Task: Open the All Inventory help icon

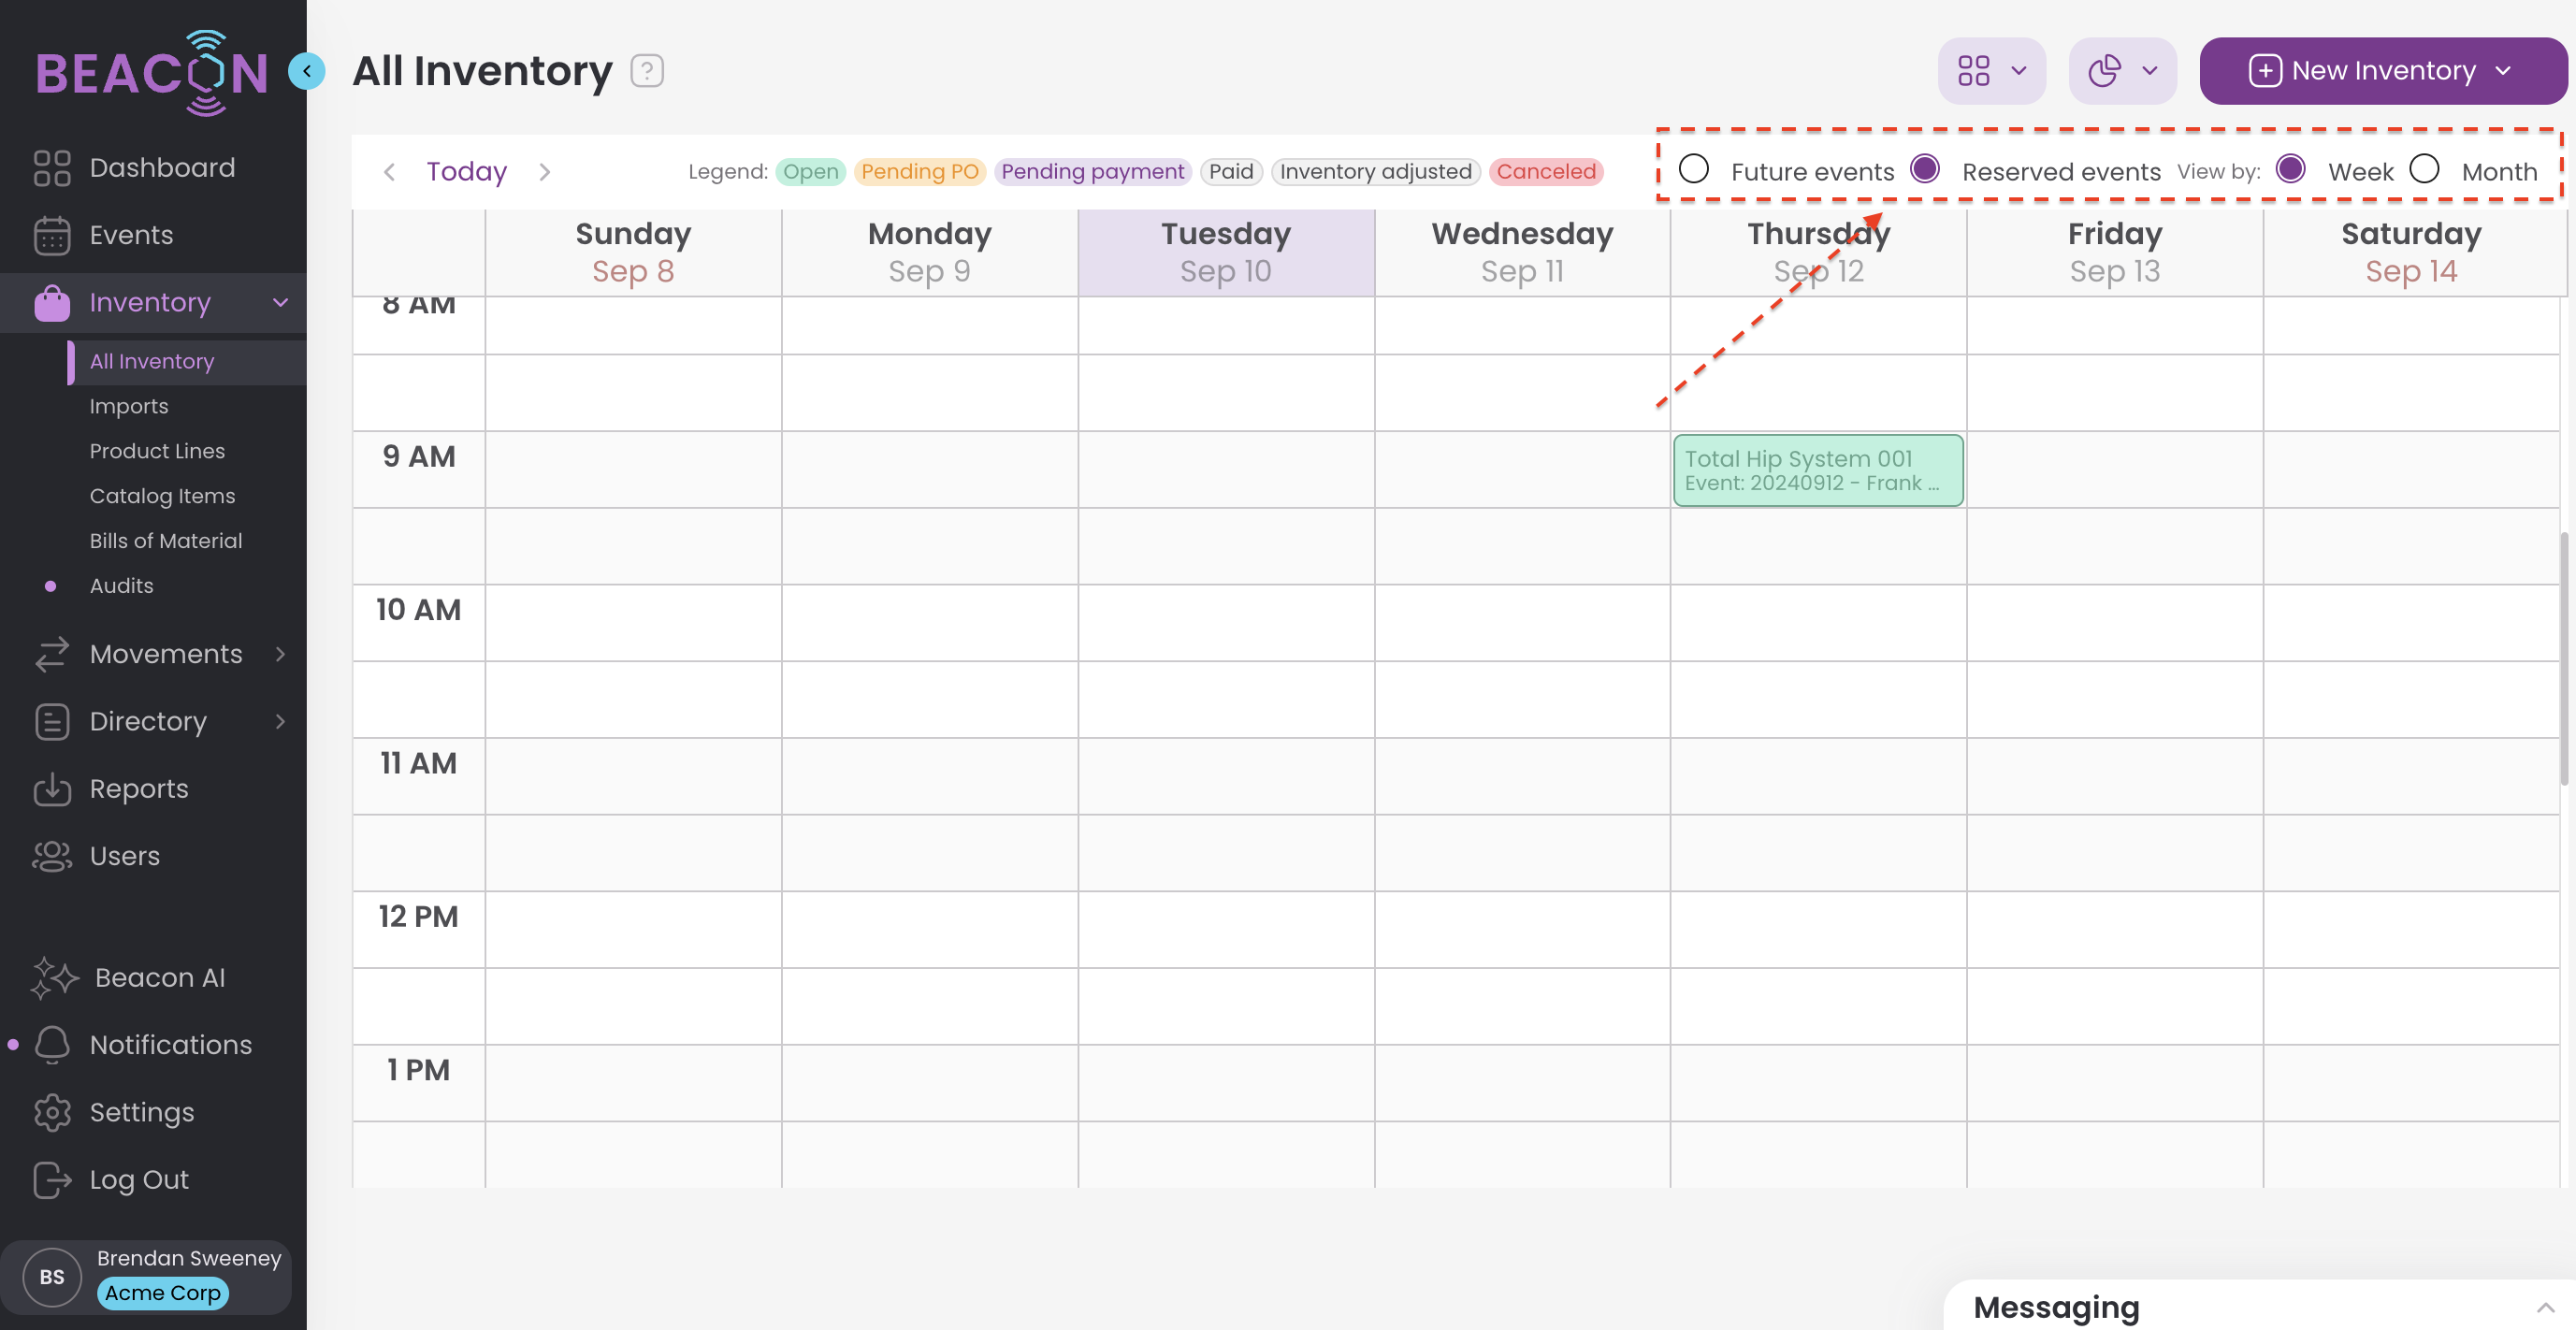Action: pos(647,71)
